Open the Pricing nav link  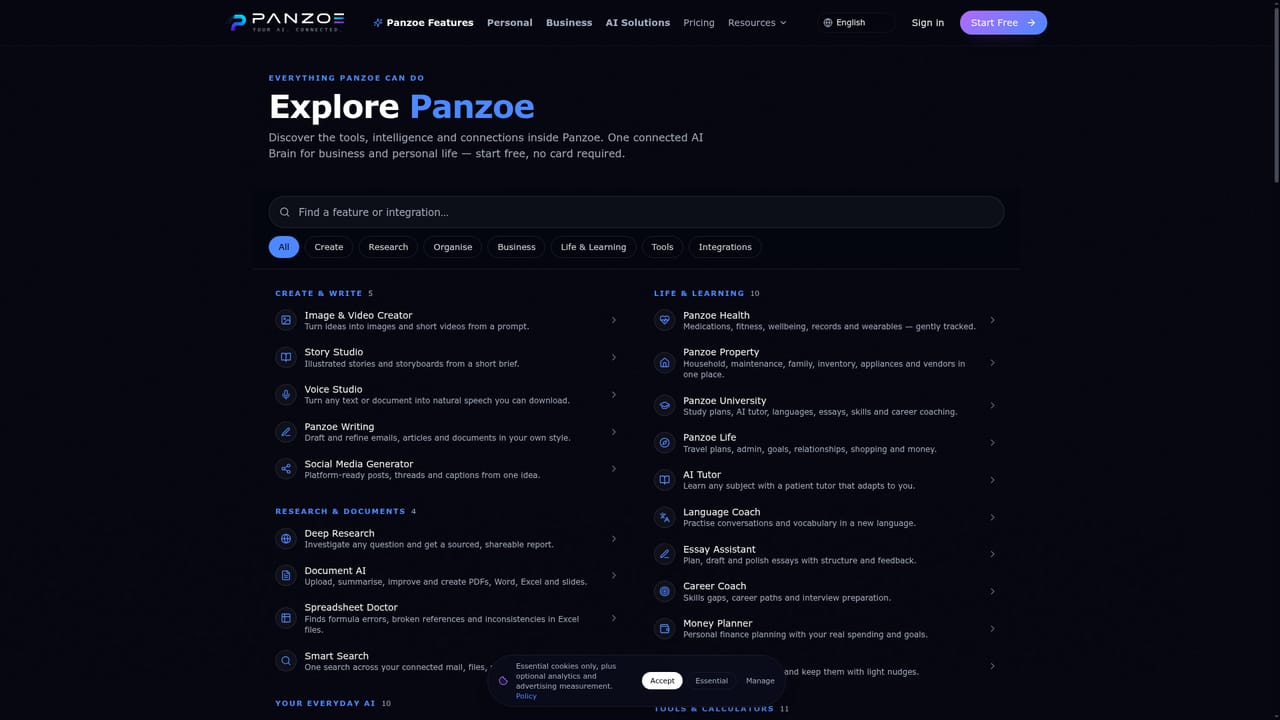click(x=699, y=22)
